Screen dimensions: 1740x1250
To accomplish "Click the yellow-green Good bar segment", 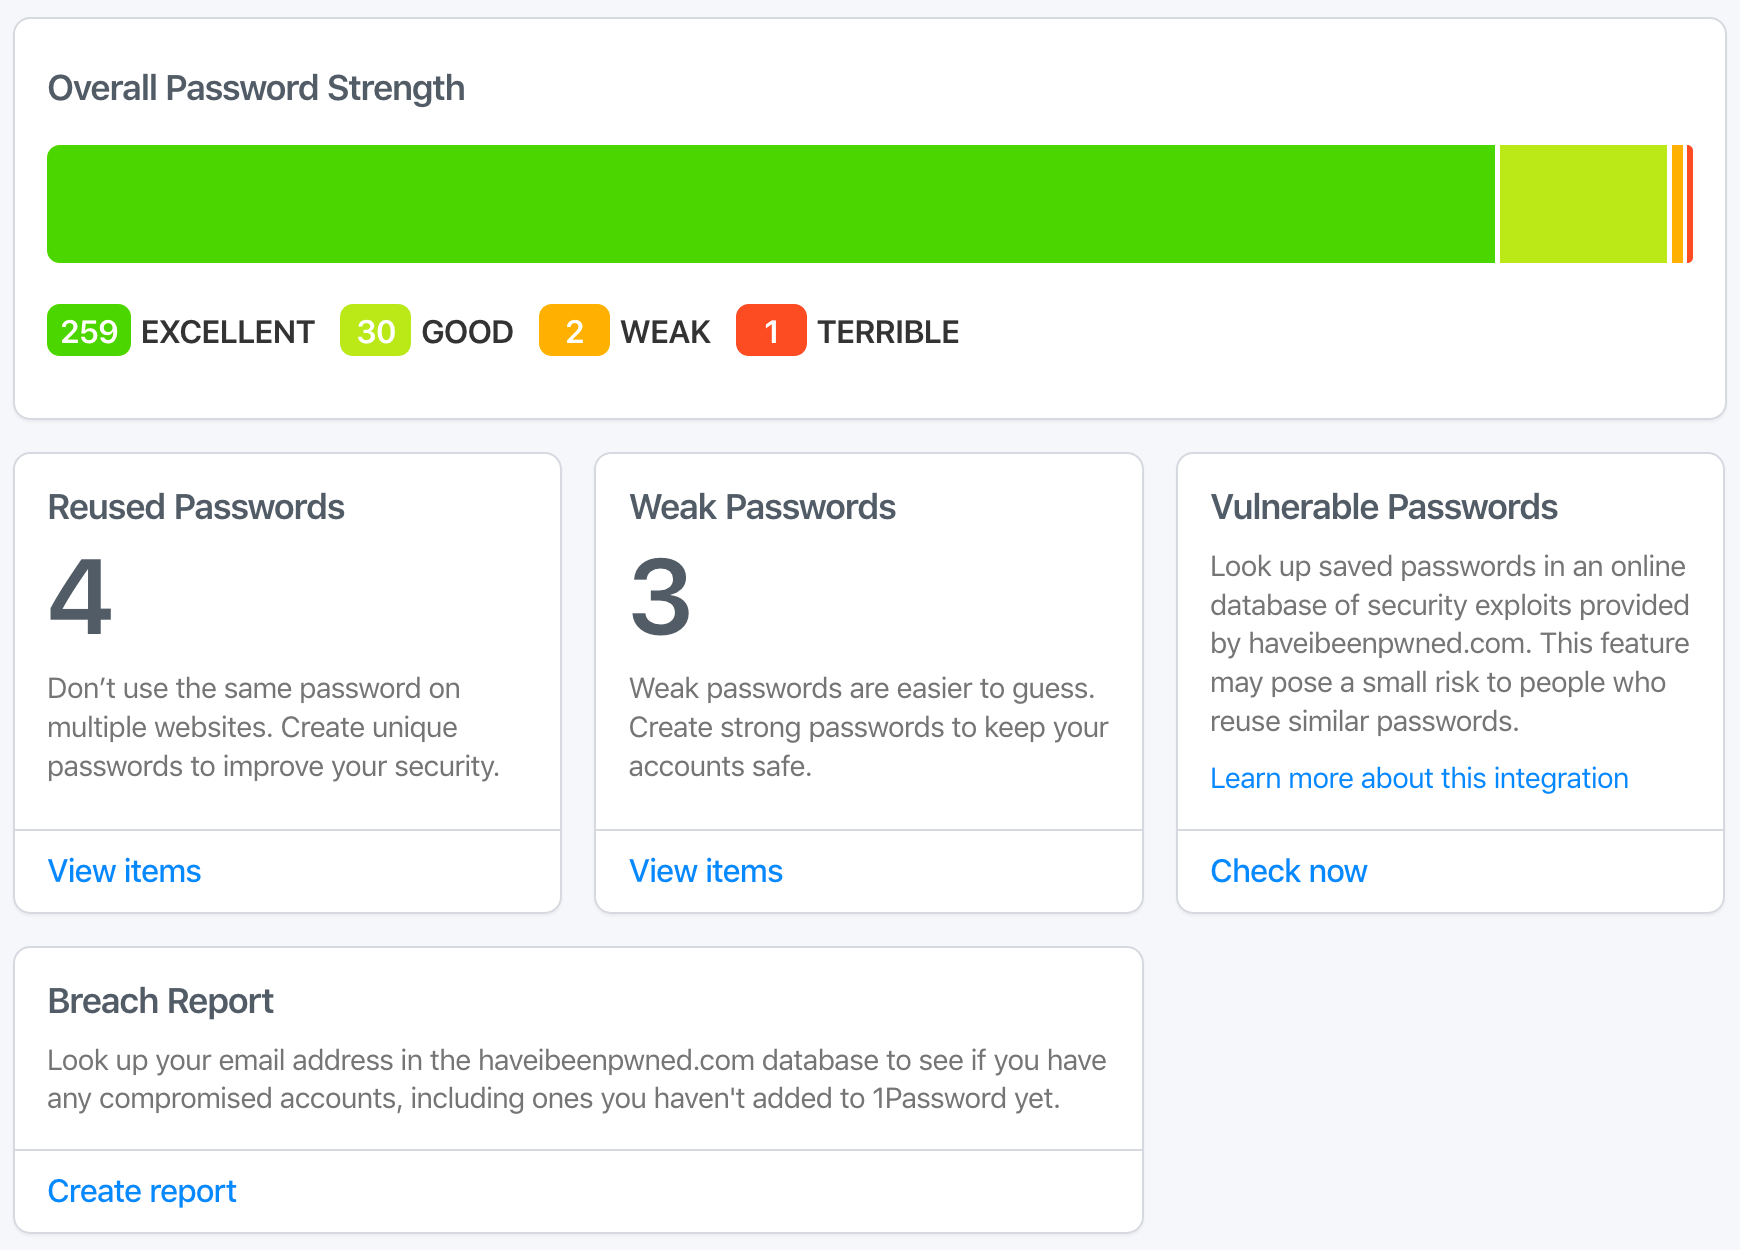I will (x=1583, y=204).
